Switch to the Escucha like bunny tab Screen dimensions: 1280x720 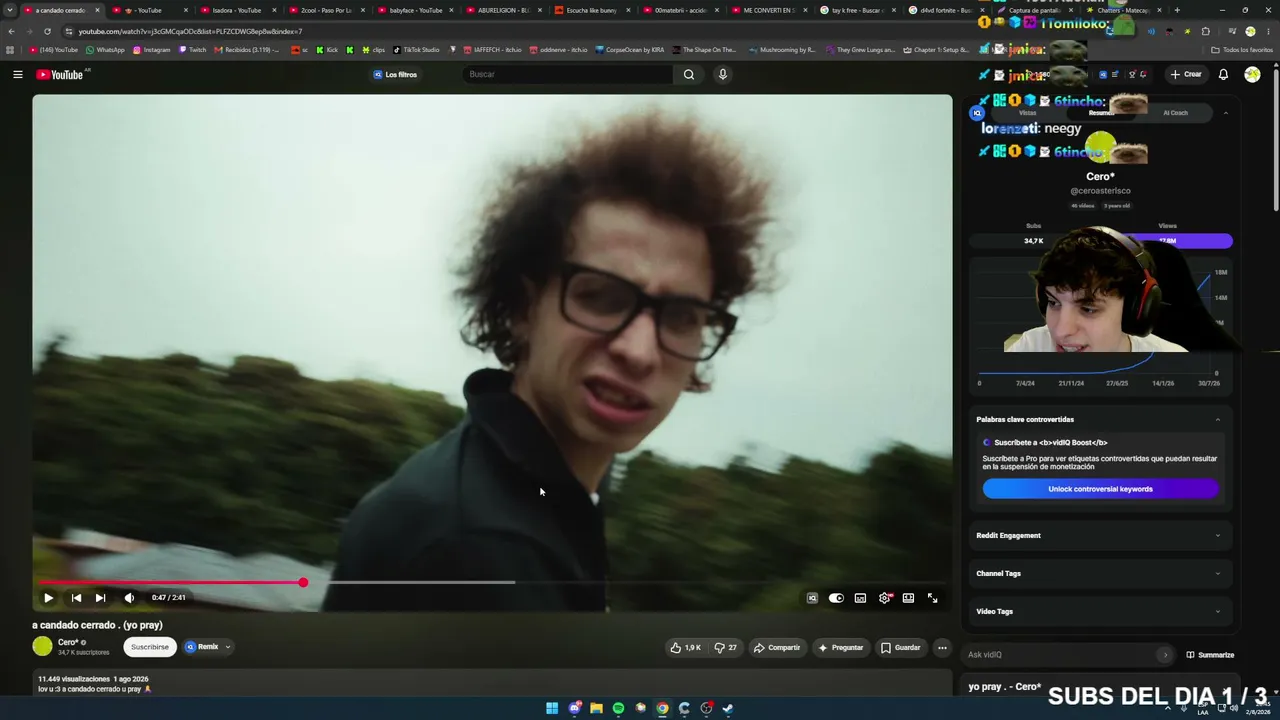point(590,10)
